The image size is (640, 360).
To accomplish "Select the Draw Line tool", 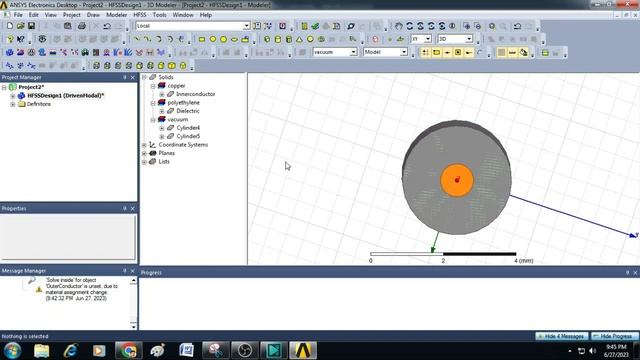I will 137,39.
